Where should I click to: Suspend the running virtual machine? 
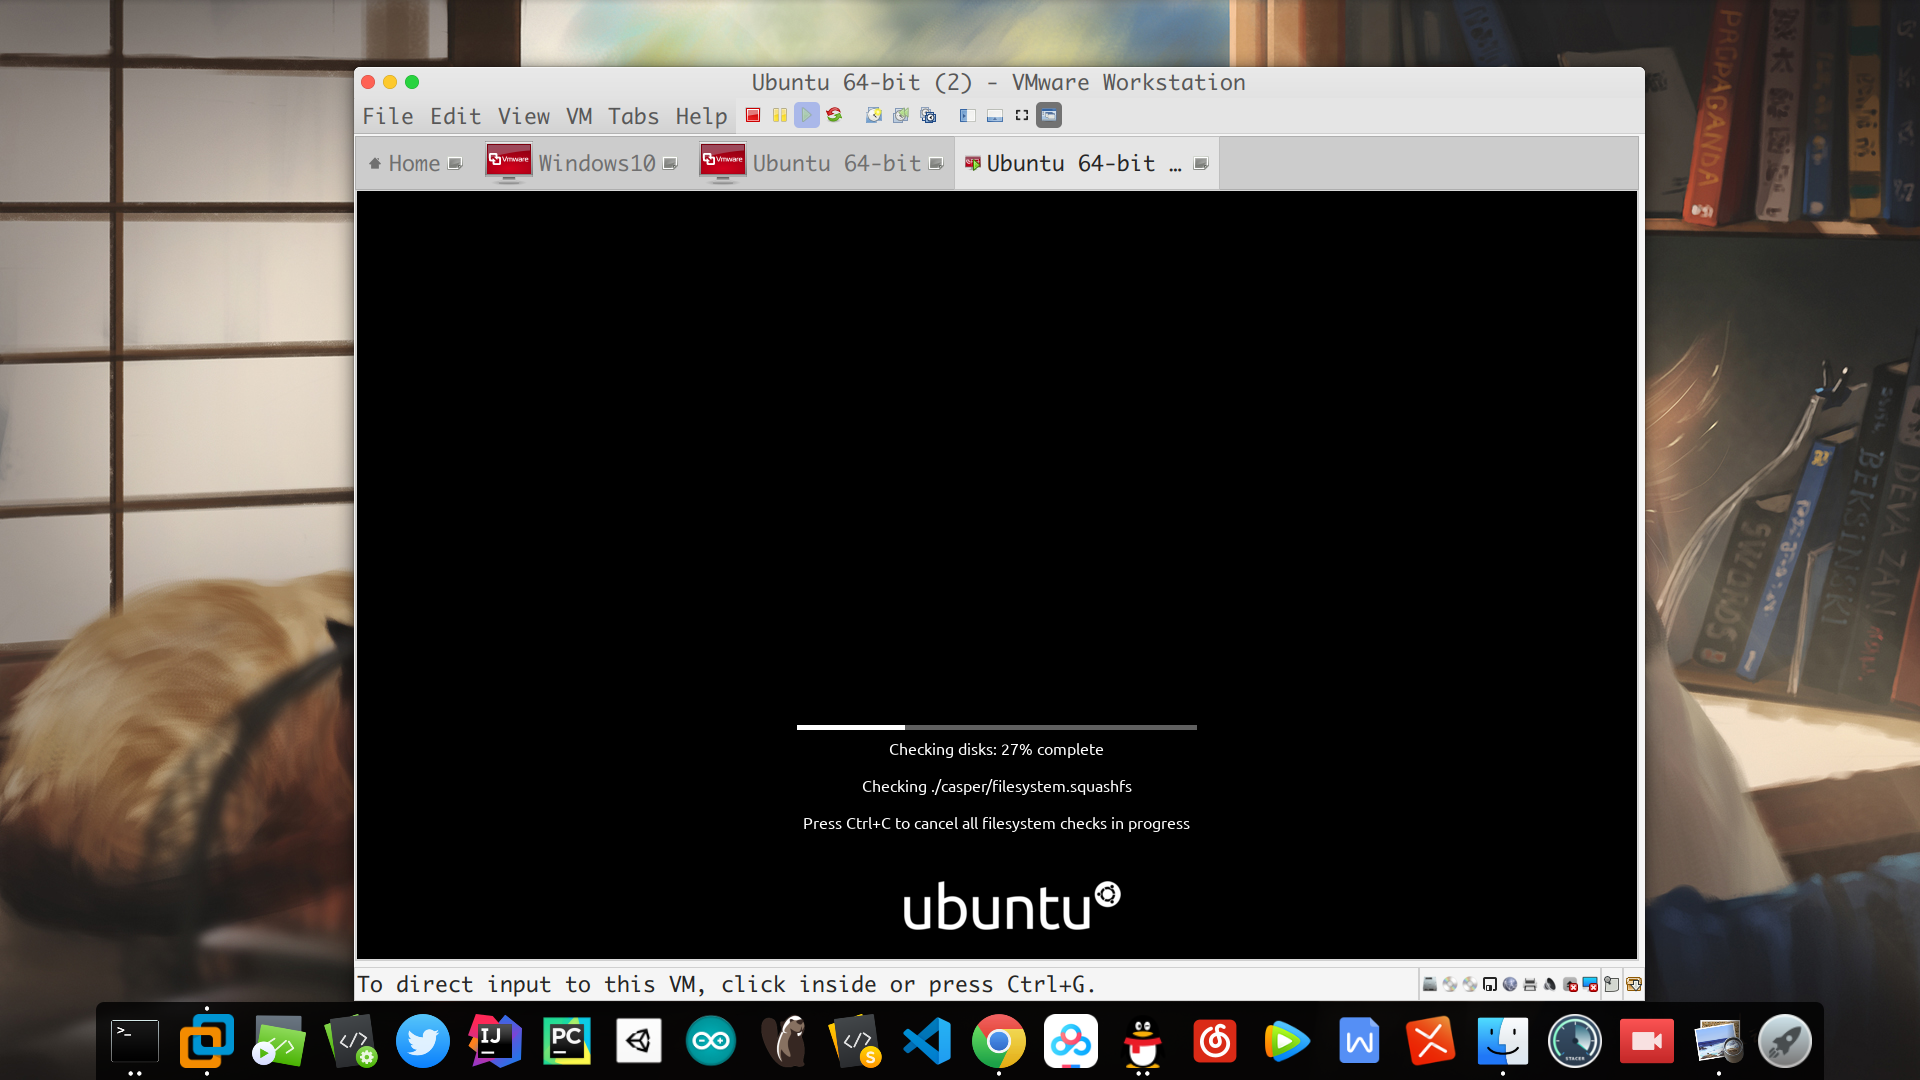[x=780, y=115]
